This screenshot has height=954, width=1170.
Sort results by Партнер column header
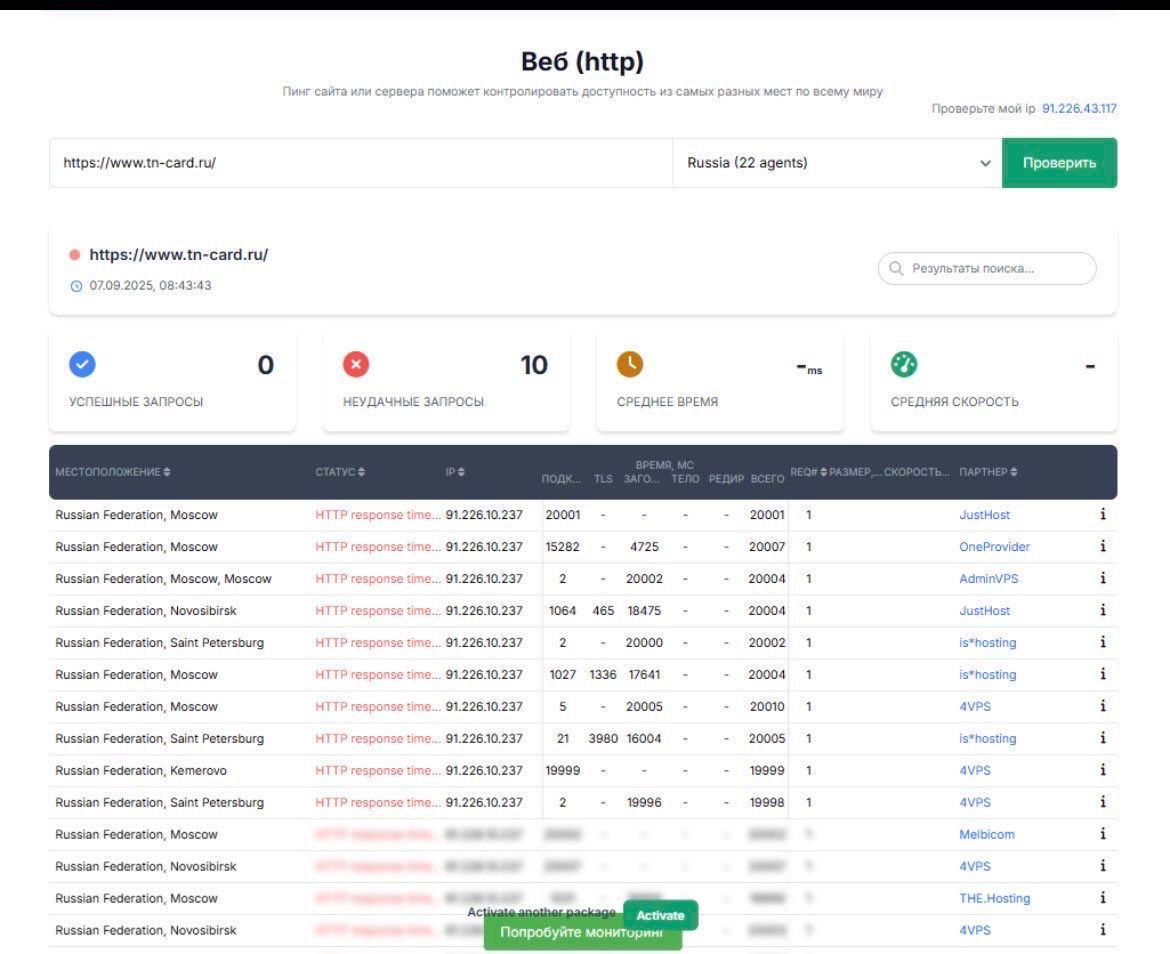click(988, 472)
